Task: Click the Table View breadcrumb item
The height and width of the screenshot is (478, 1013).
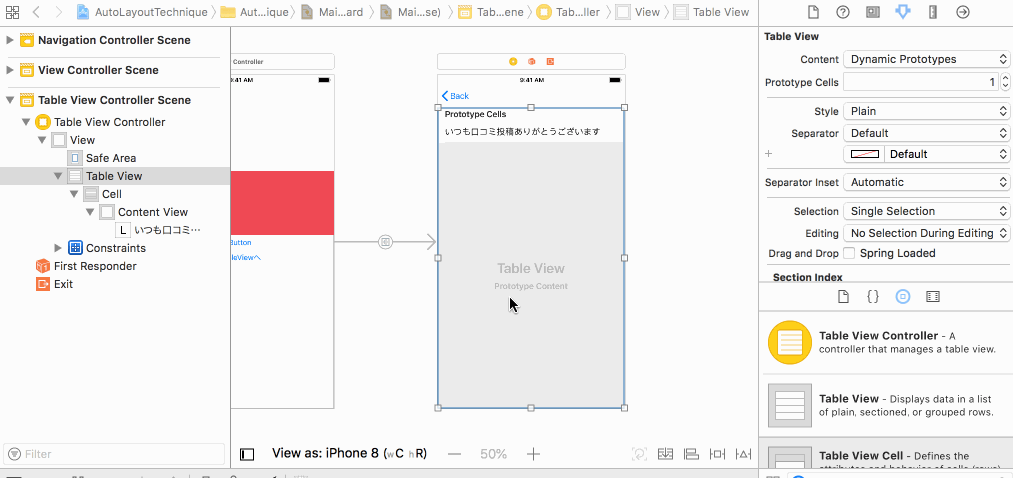Action: coord(711,12)
